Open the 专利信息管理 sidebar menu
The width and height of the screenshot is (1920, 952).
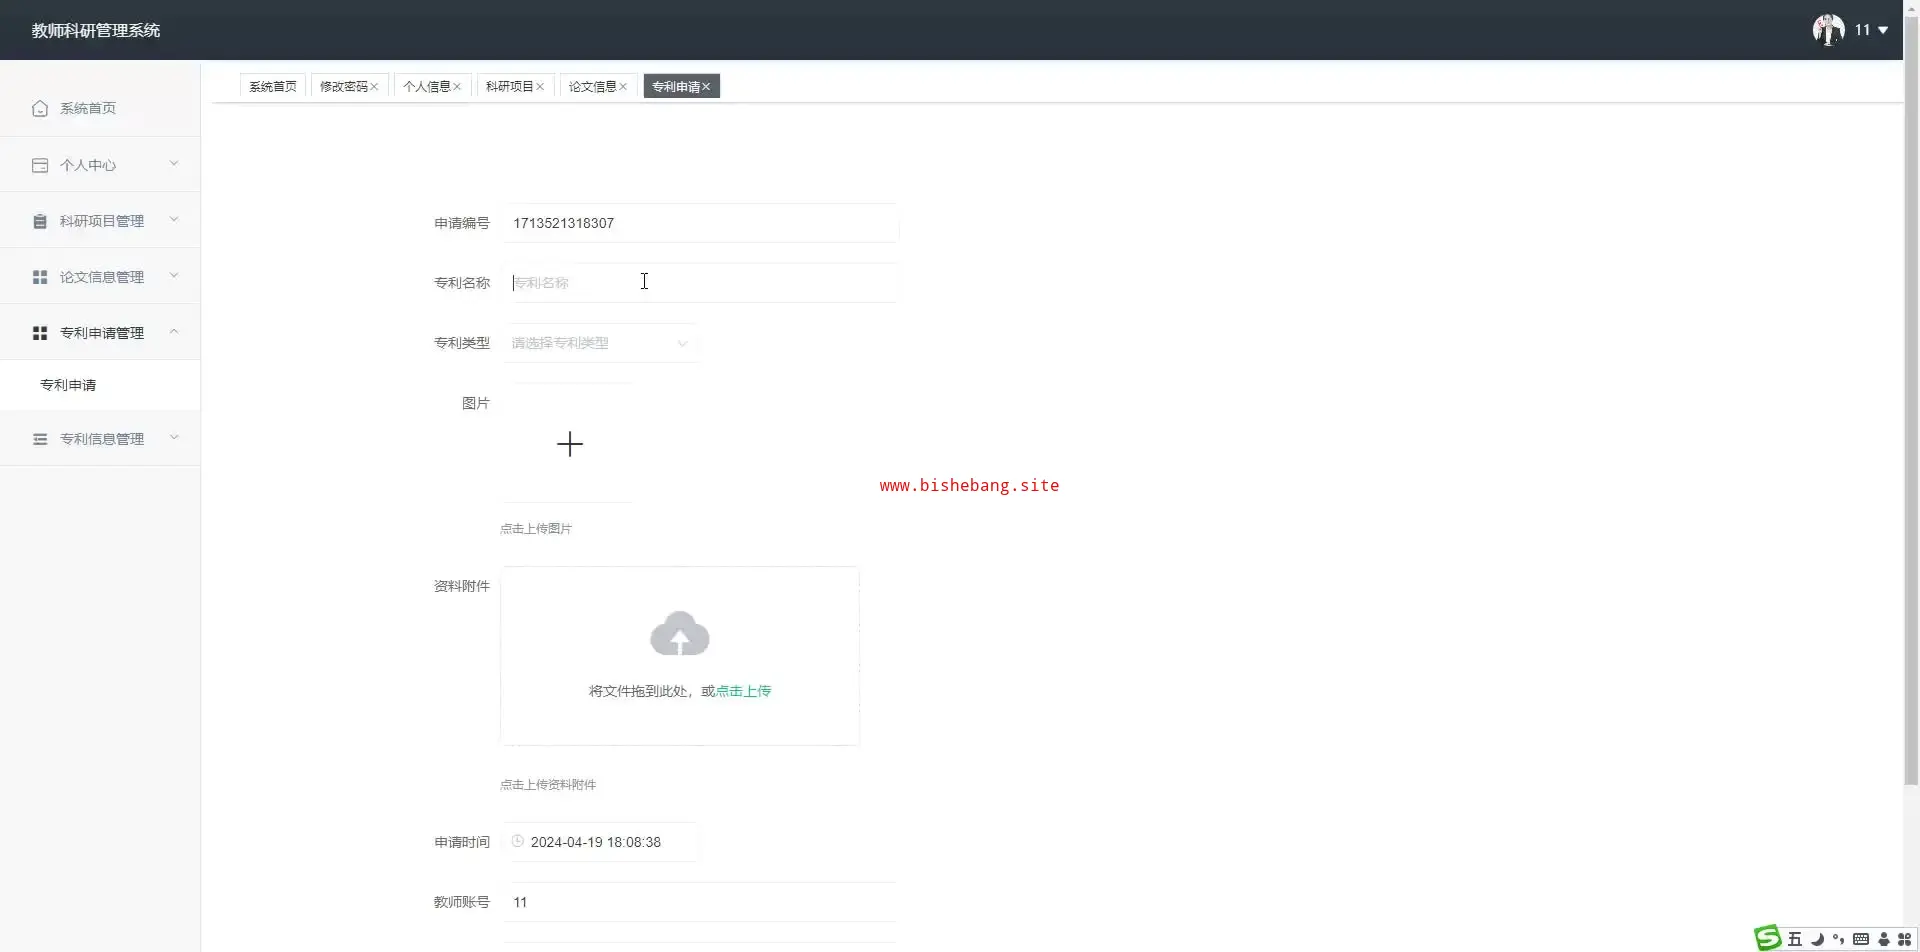coord(100,439)
